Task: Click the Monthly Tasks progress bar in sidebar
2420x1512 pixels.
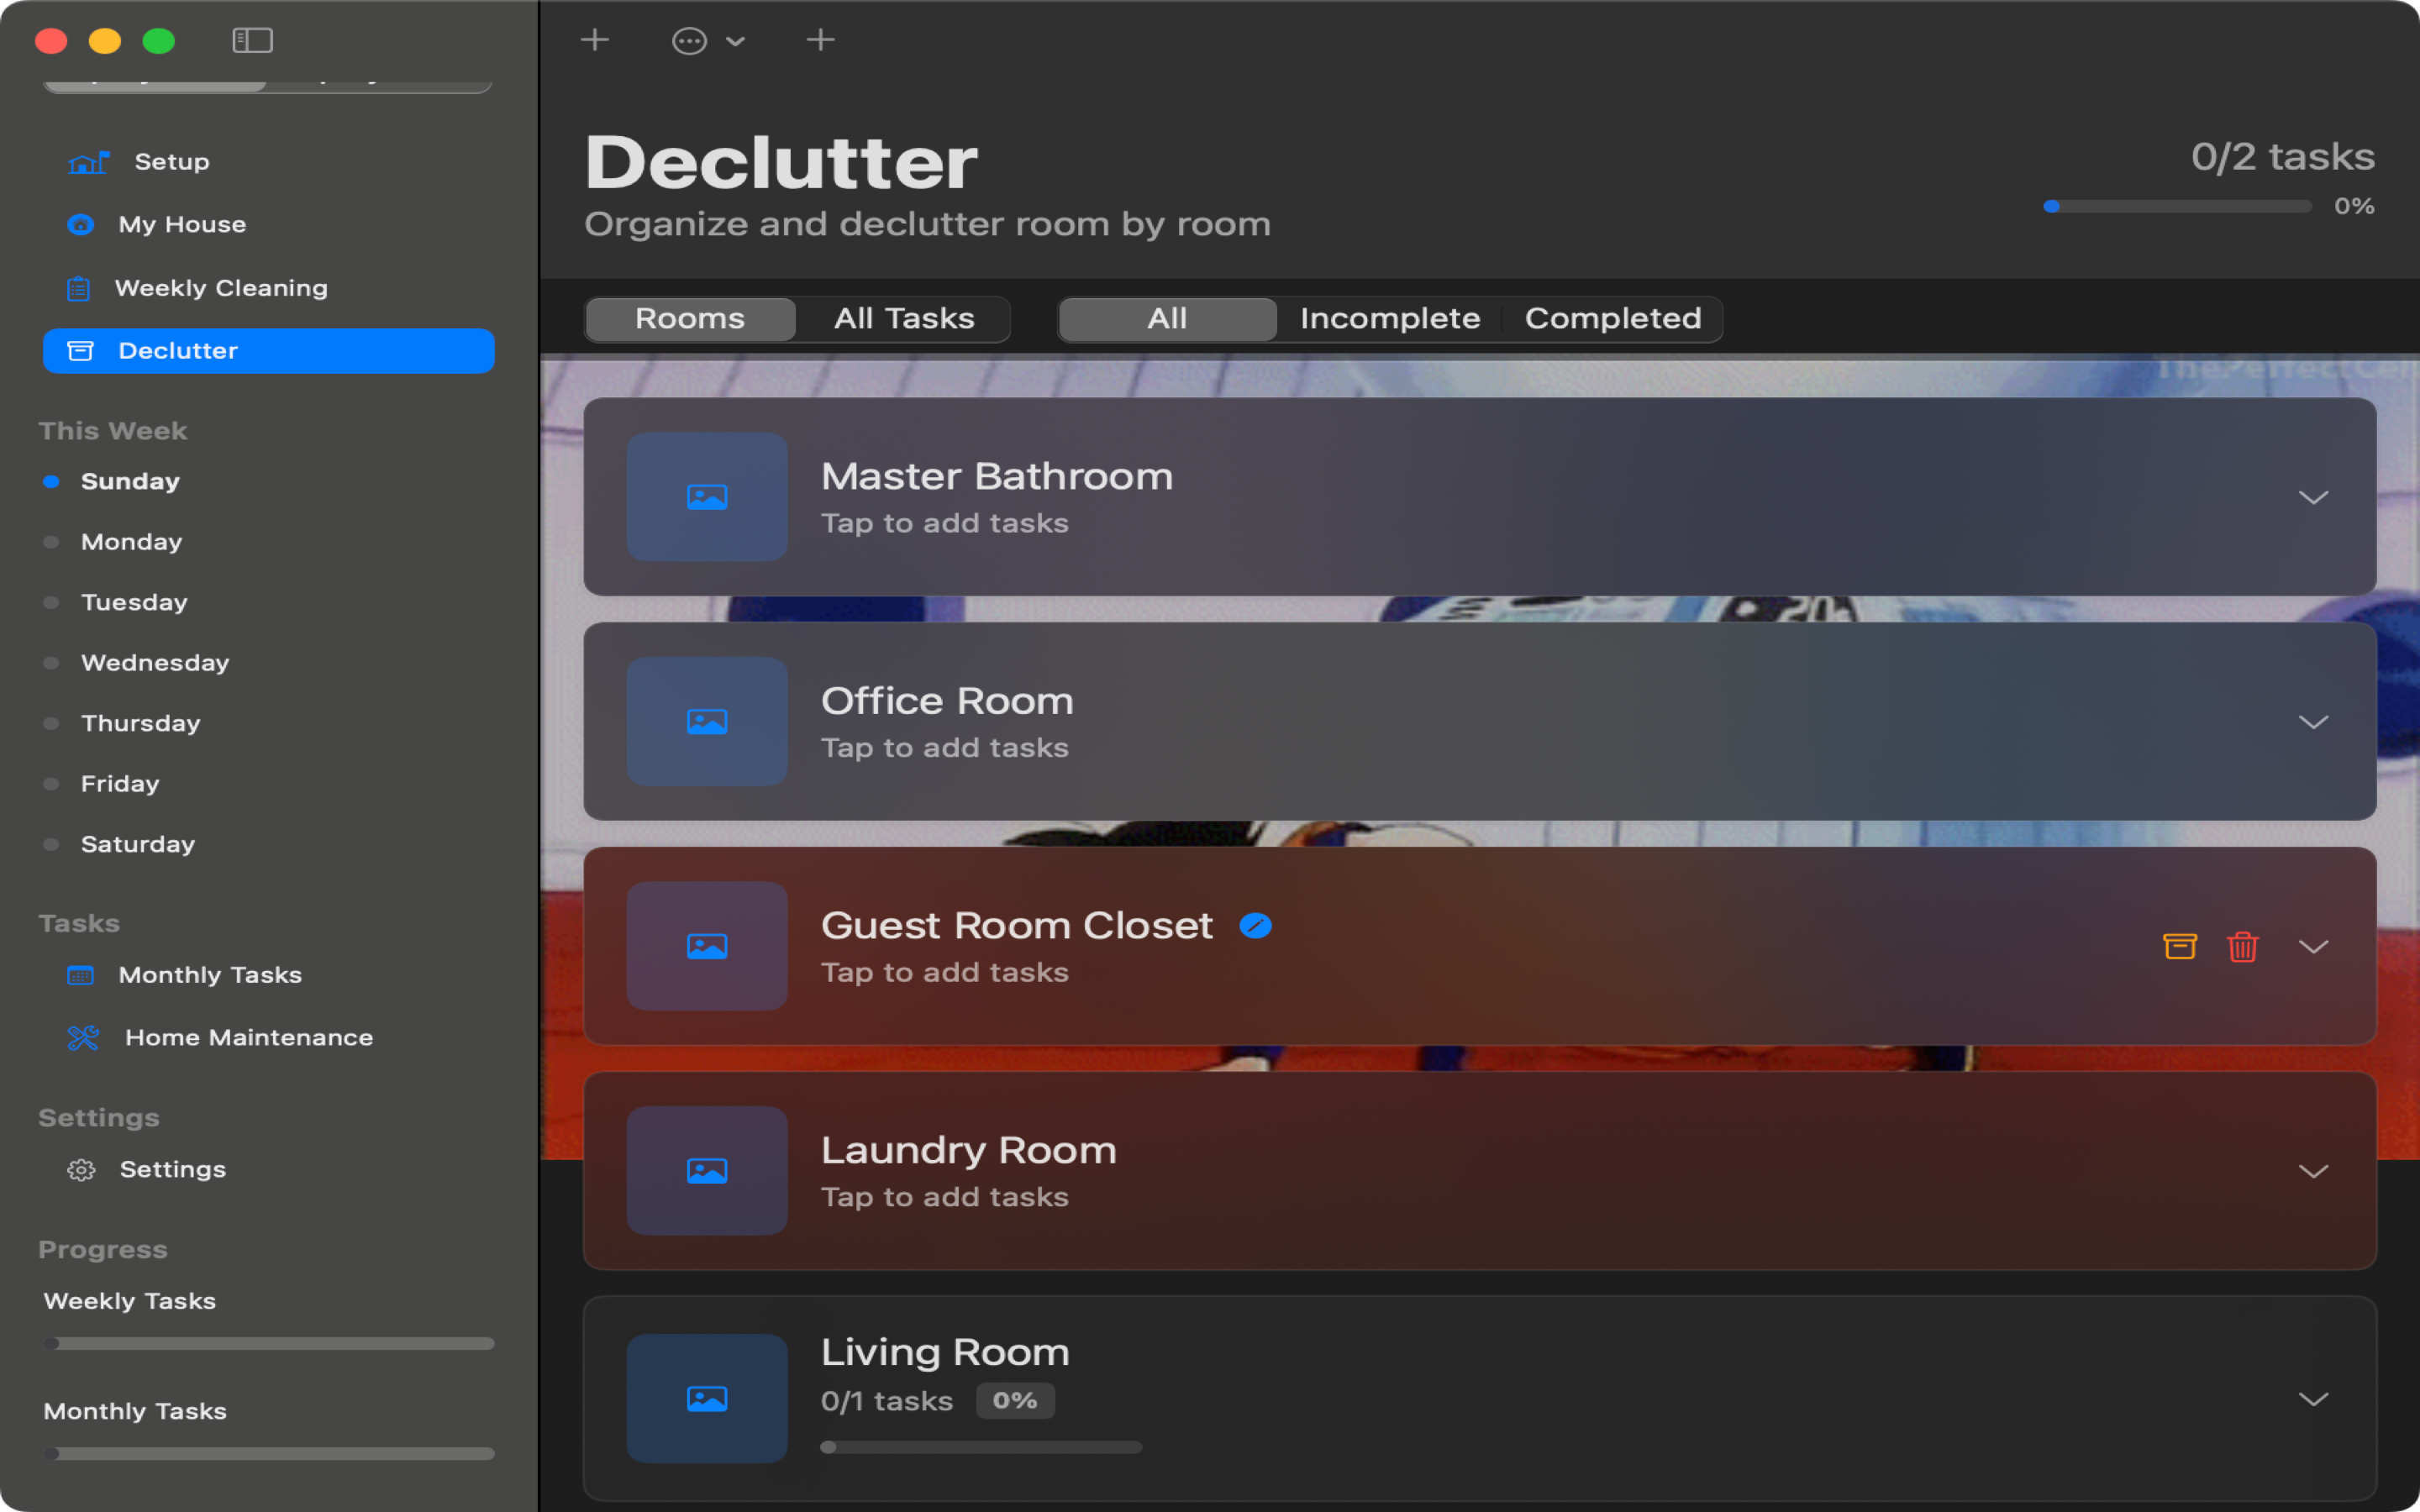Action: coord(268,1454)
